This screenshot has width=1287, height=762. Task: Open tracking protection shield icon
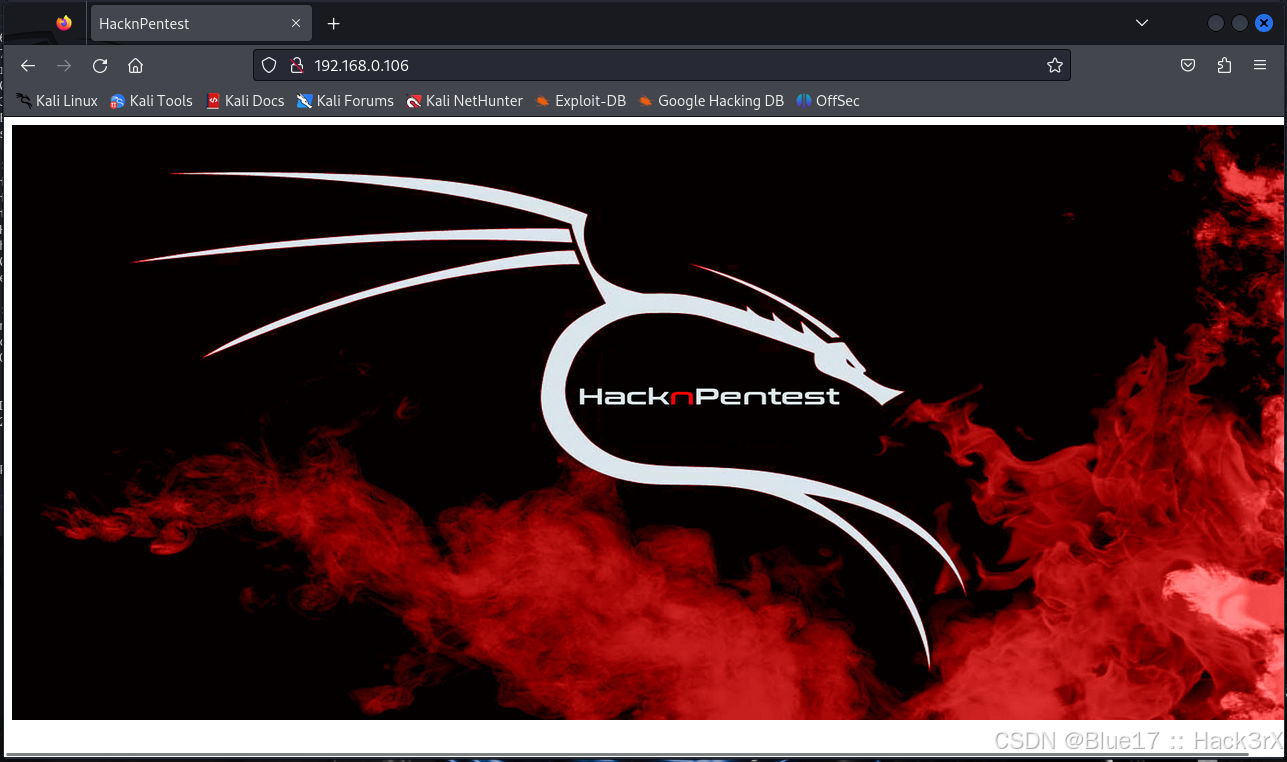(268, 65)
